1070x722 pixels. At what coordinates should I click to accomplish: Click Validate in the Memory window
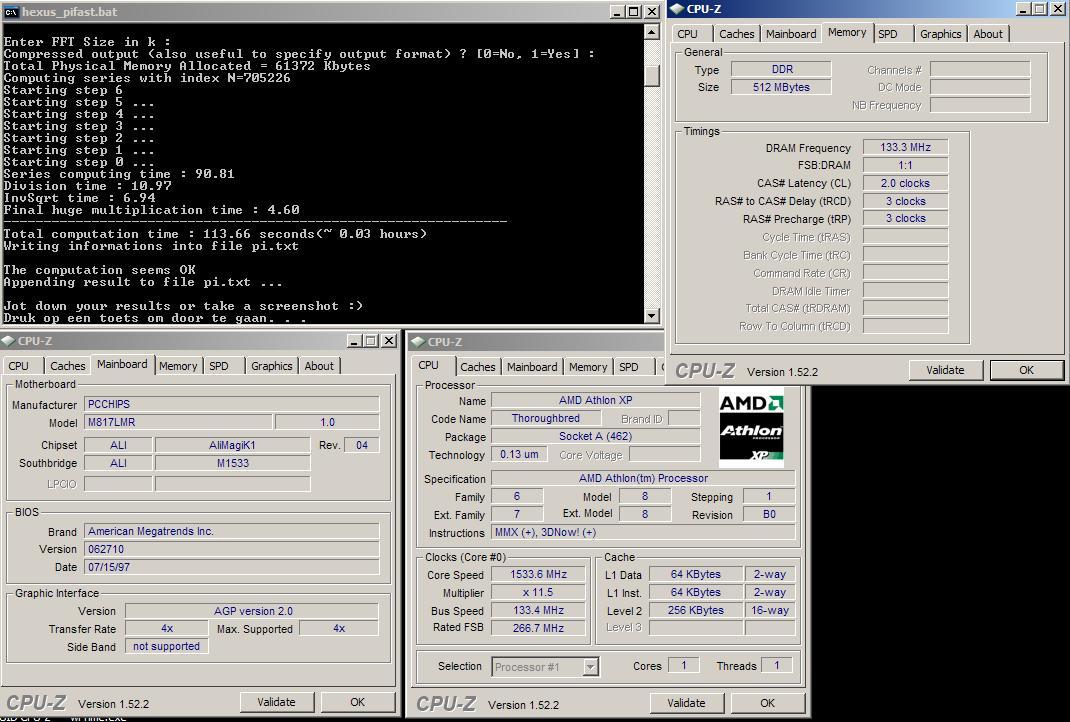tap(946, 370)
